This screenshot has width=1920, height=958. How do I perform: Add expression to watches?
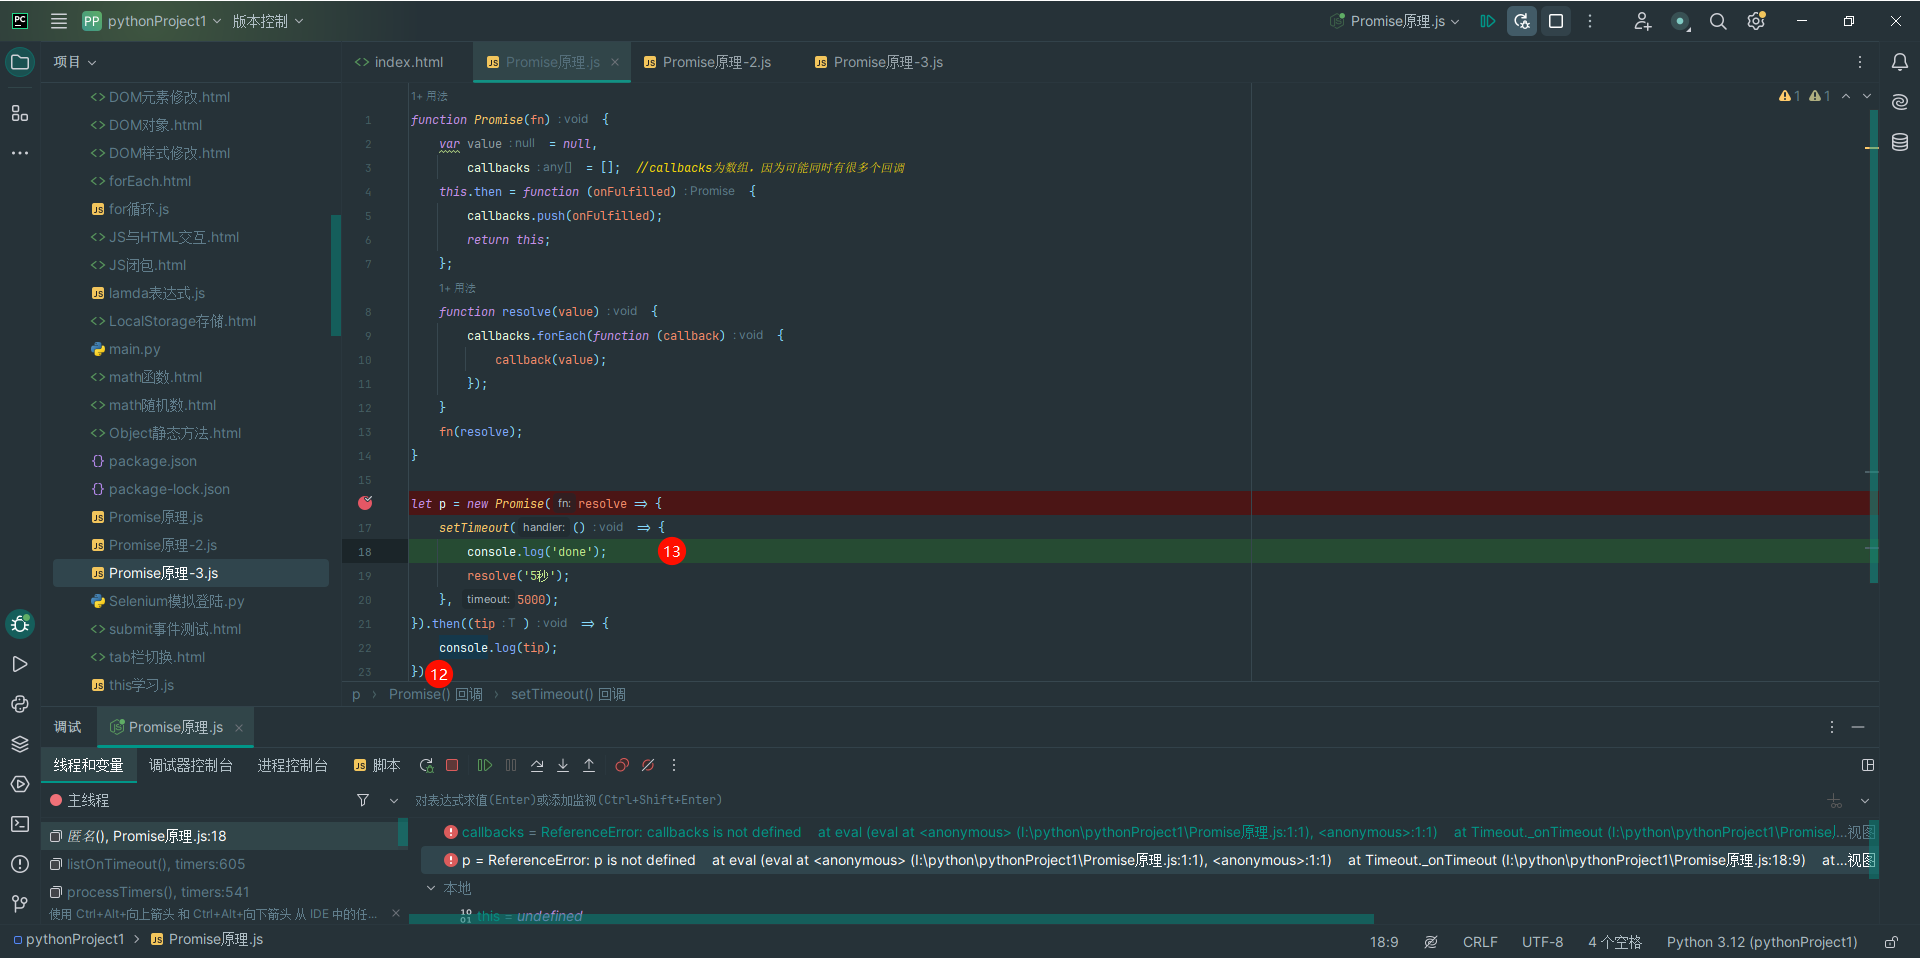pyautogui.click(x=1835, y=801)
